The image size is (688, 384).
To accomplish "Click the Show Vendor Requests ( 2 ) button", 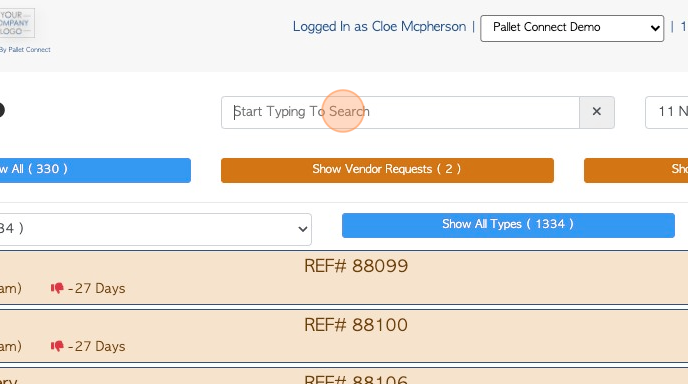I will 387,170.
